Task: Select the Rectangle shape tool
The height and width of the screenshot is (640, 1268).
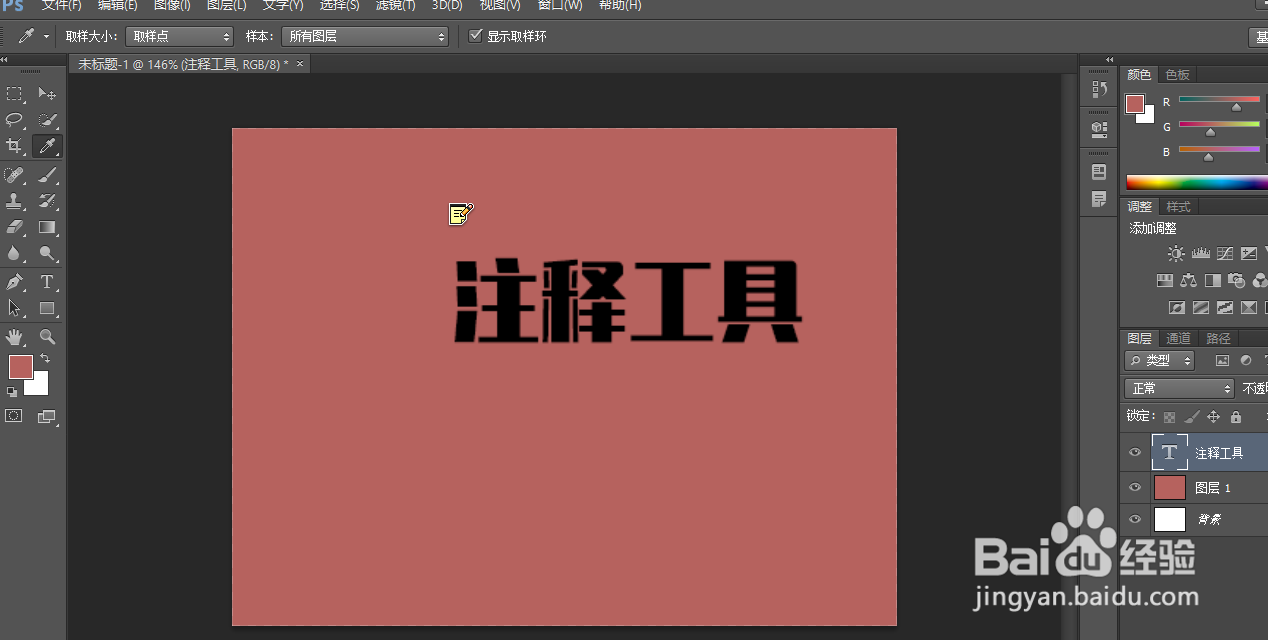Action: coord(47,308)
